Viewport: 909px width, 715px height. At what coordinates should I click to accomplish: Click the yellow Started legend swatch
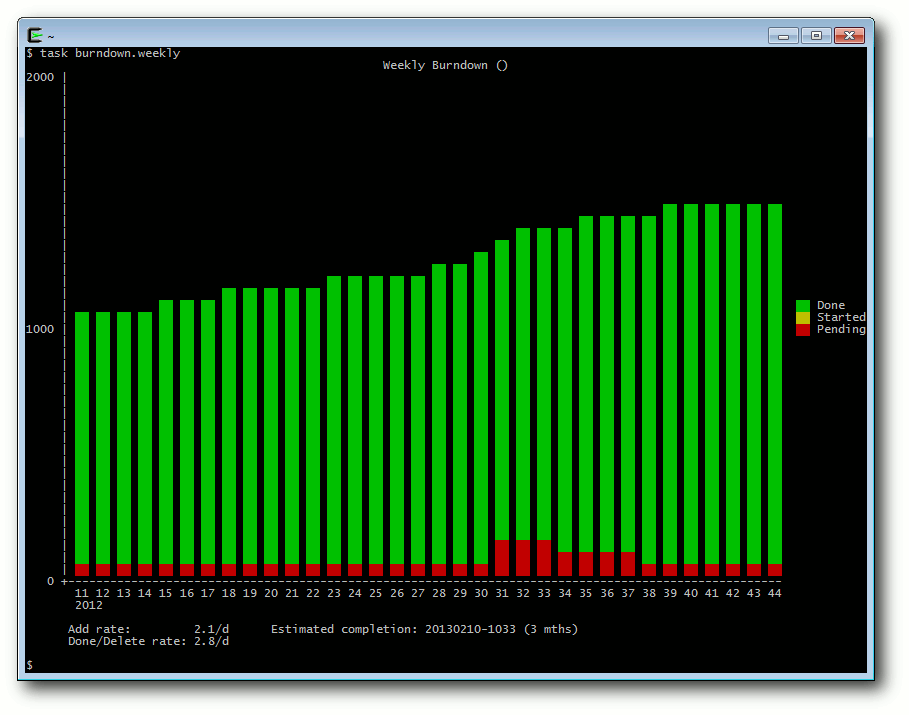coord(802,318)
